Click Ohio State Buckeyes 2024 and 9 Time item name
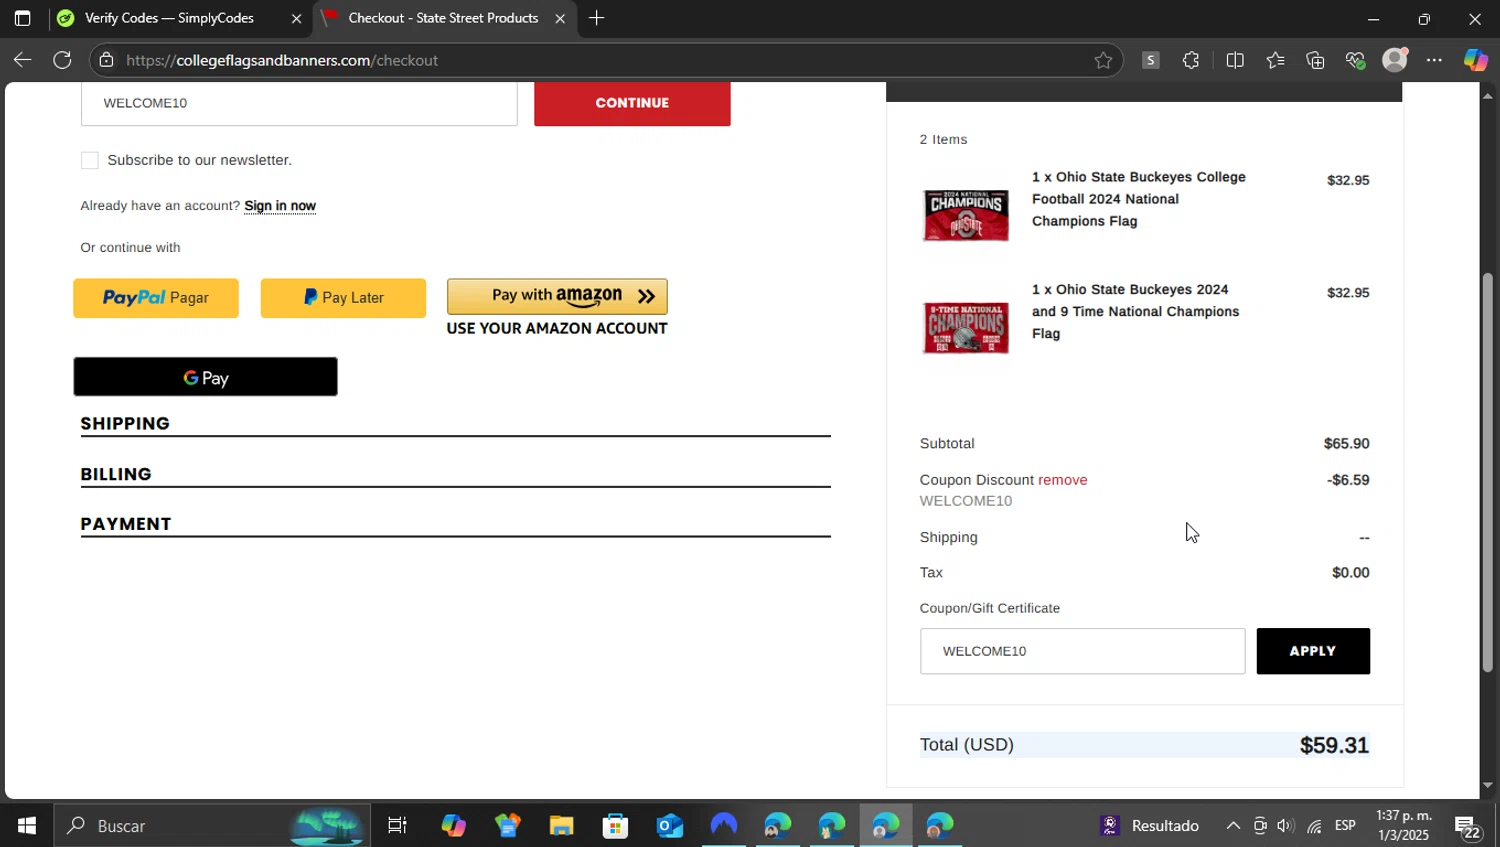The height and width of the screenshot is (847, 1500). coord(1135,311)
